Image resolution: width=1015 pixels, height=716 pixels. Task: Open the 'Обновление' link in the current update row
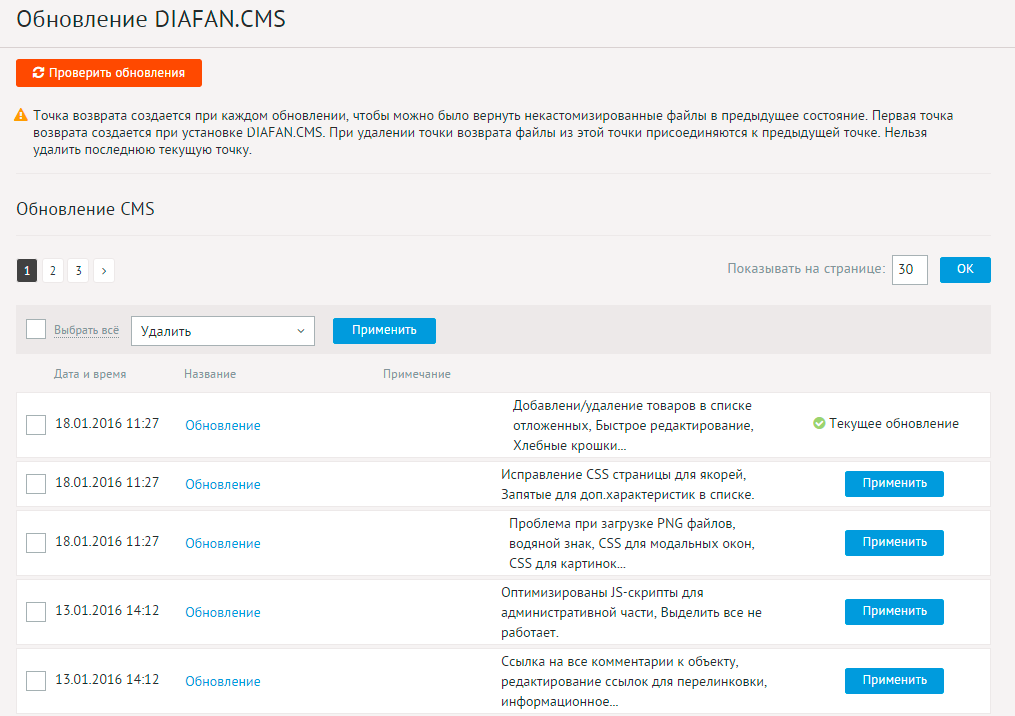(x=223, y=425)
